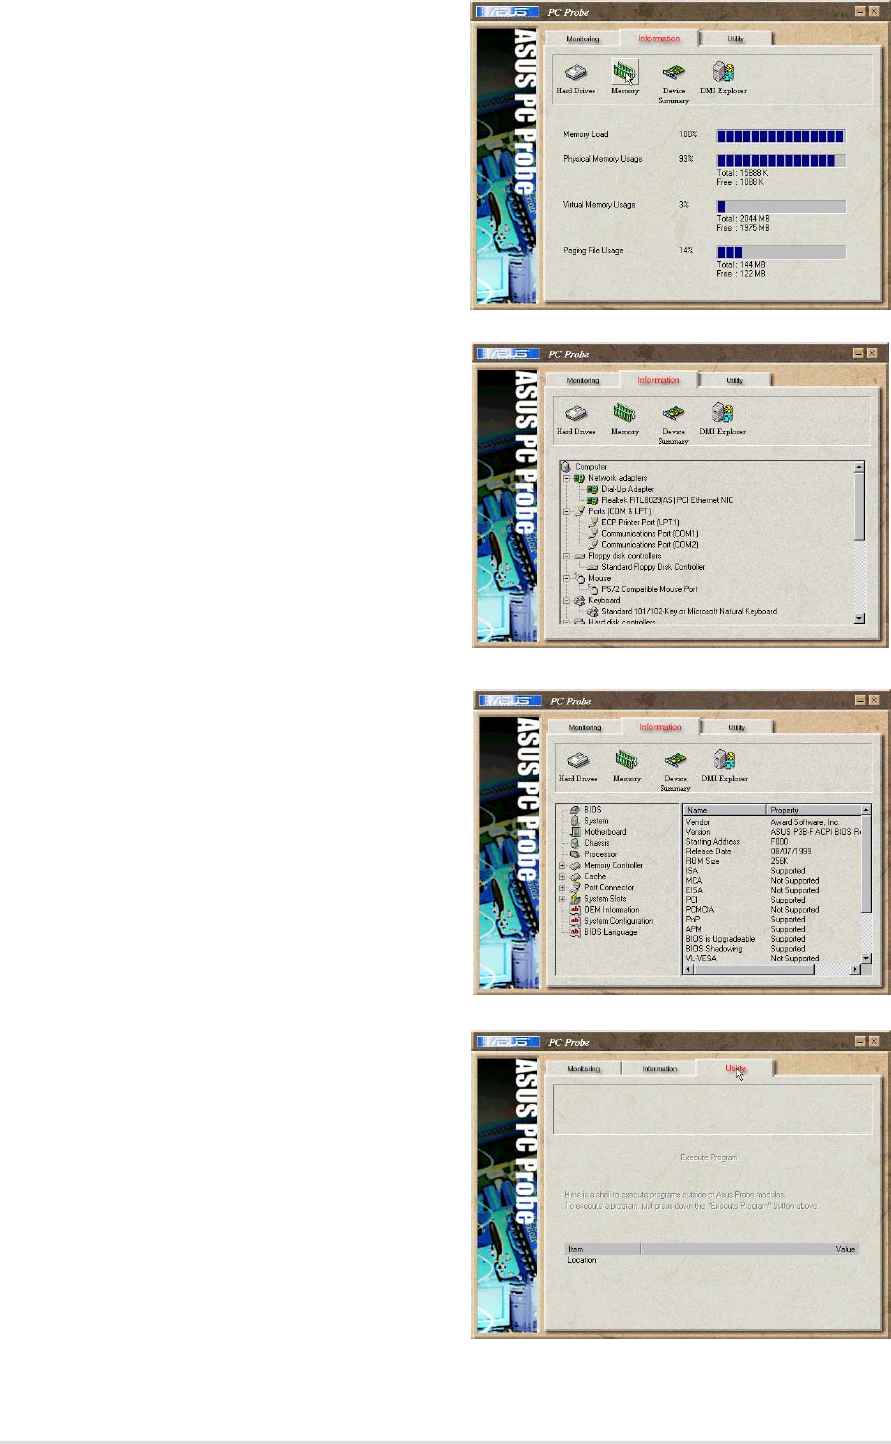Click device tree scrollbar down arrow
The image size is (891, 1444).
pos(860,619)
